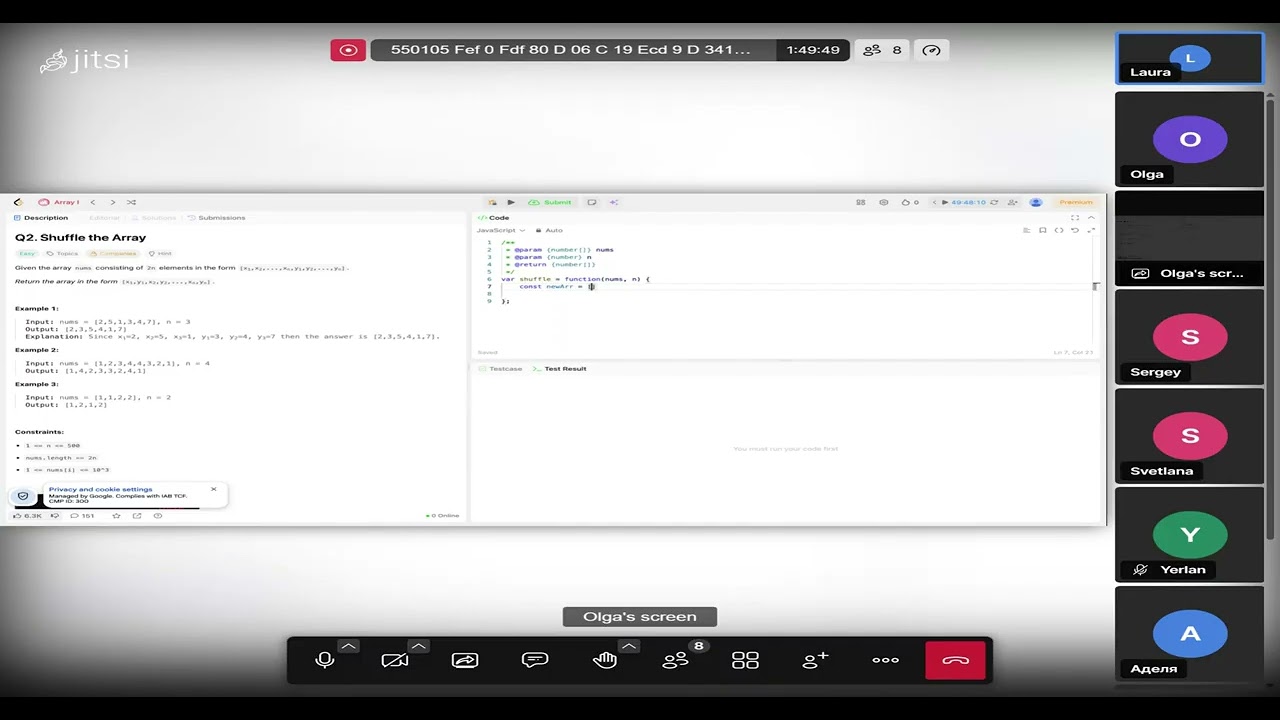Toggle tile view layout

[x=746, y=660]
